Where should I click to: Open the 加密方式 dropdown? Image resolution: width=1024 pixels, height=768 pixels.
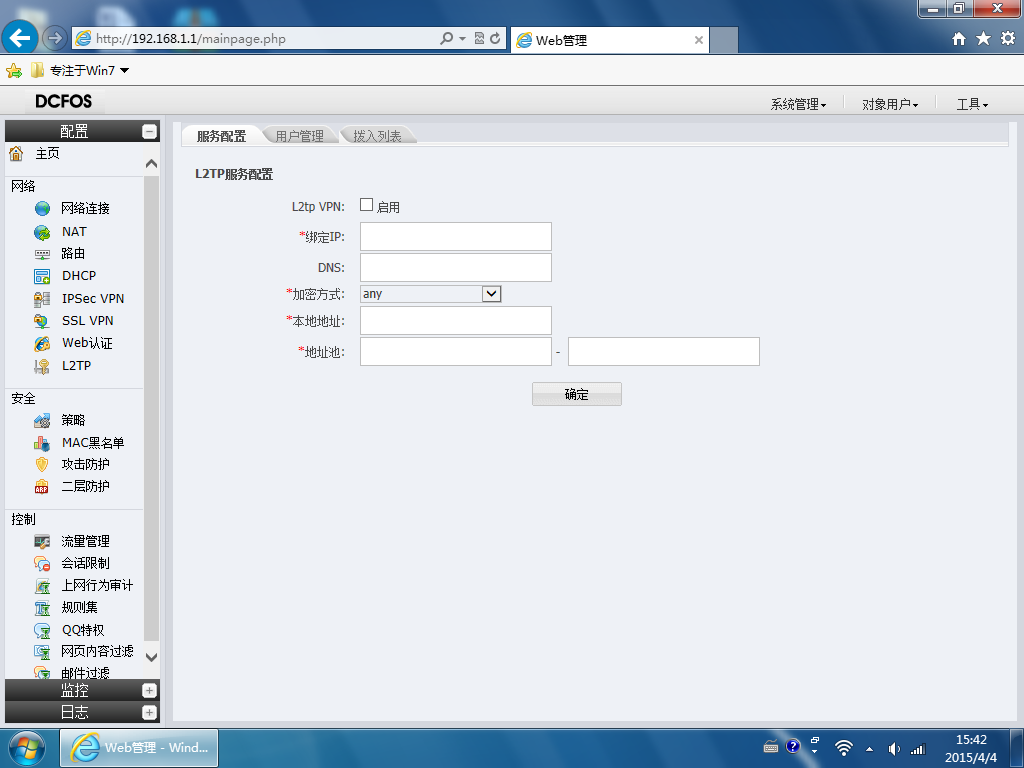pyautogui.click(x=491, y=294)
